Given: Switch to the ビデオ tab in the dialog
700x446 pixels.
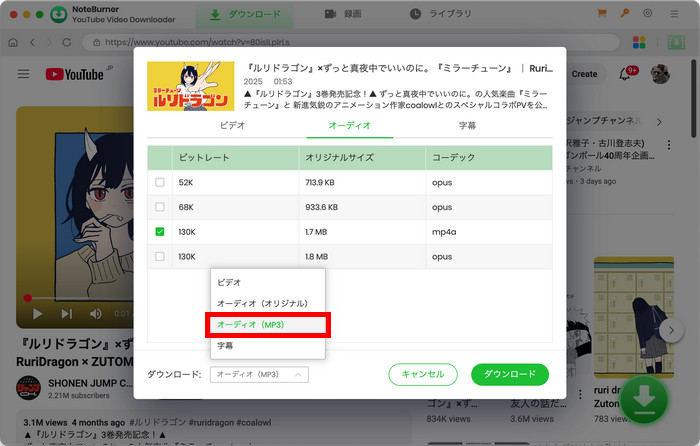Looking at the screenshot, I should tap(233, 125).
